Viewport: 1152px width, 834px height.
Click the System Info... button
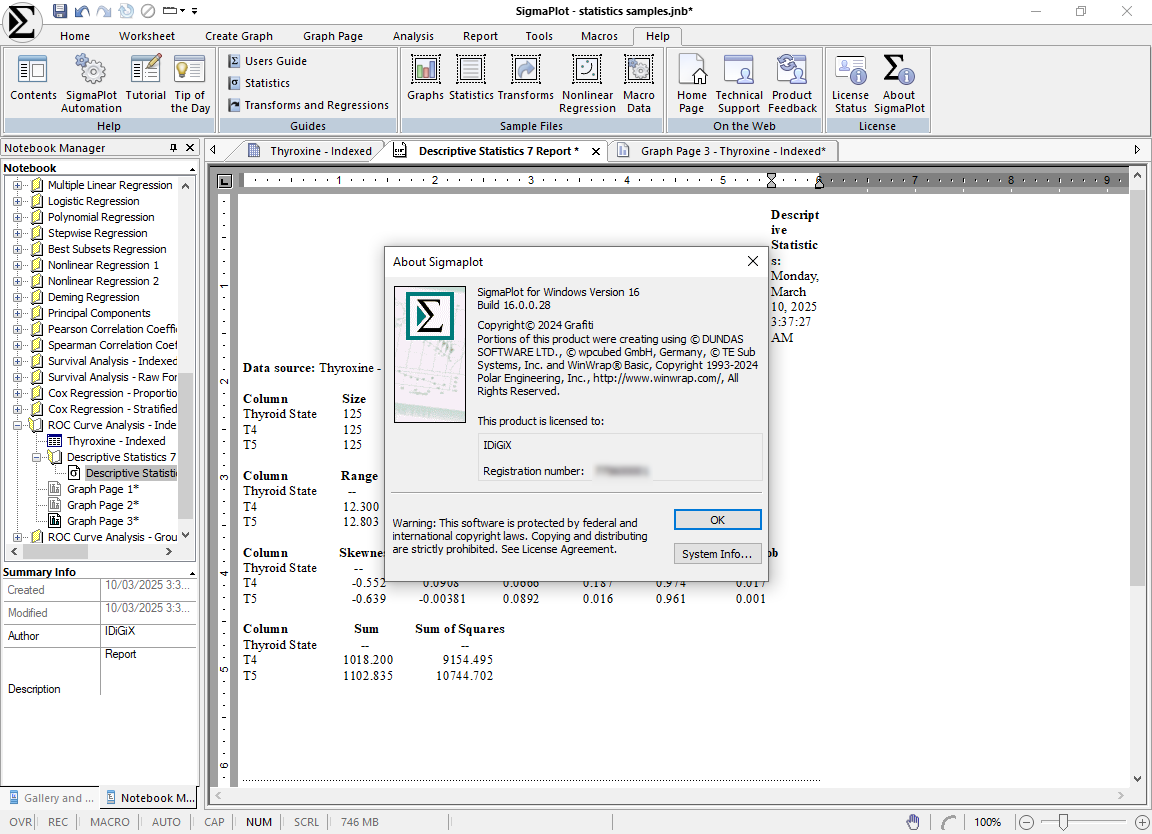[717, 554]
